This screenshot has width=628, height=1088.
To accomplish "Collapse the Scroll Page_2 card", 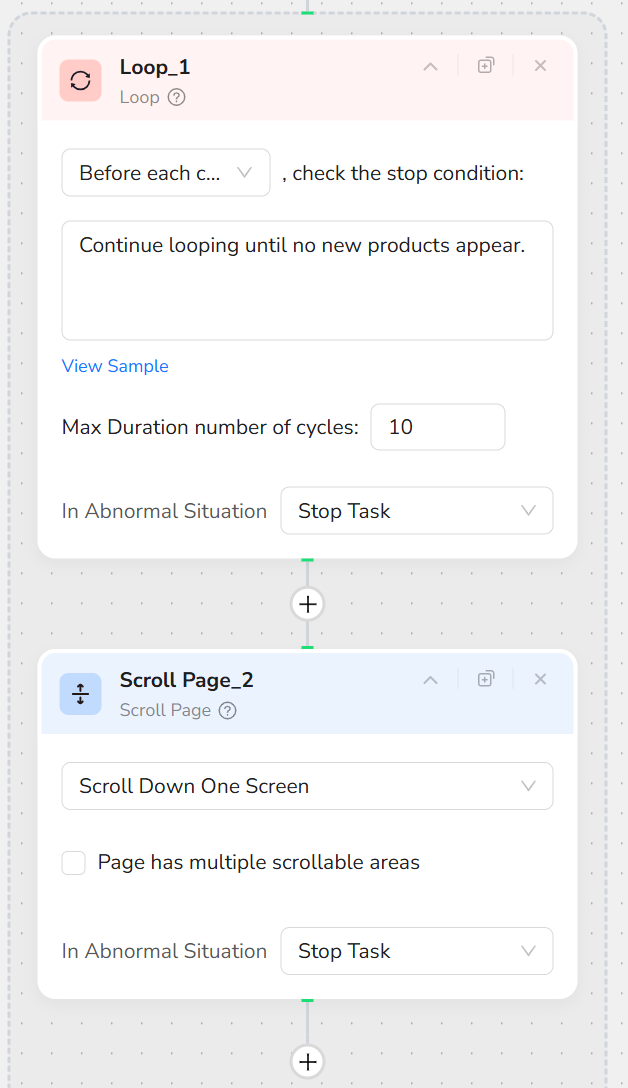I will tap(430, 680).
